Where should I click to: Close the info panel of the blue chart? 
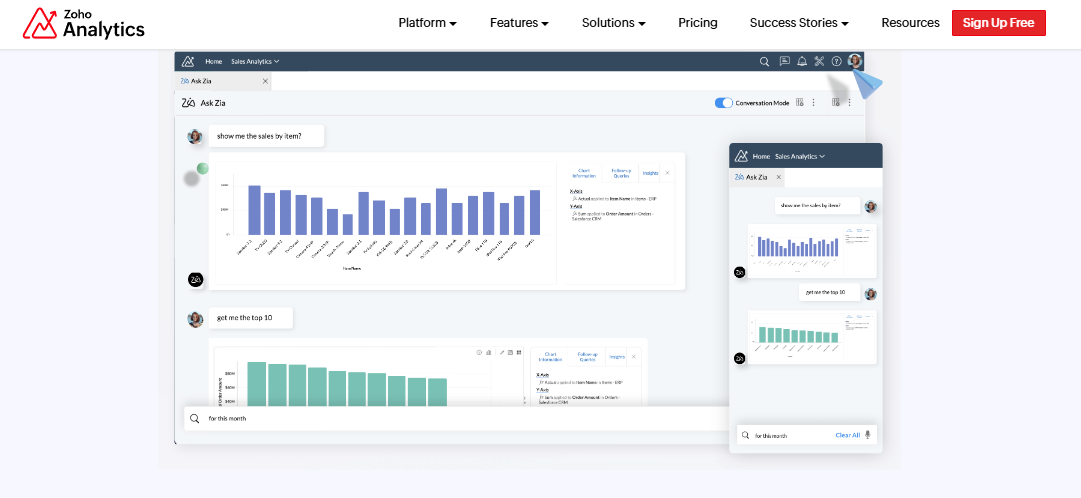click(x=667, y=173)
